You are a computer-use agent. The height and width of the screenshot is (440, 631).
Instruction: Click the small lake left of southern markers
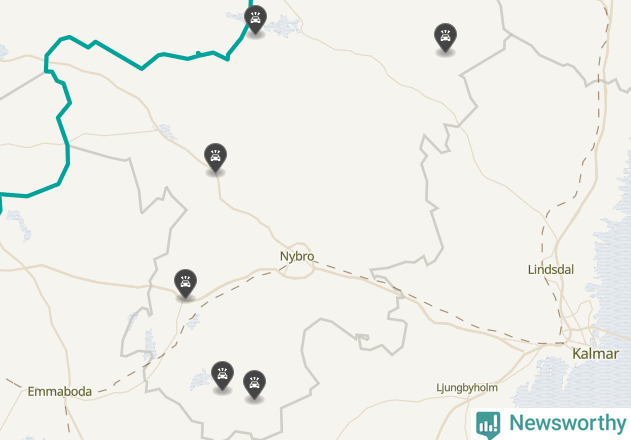click(200, 380)
